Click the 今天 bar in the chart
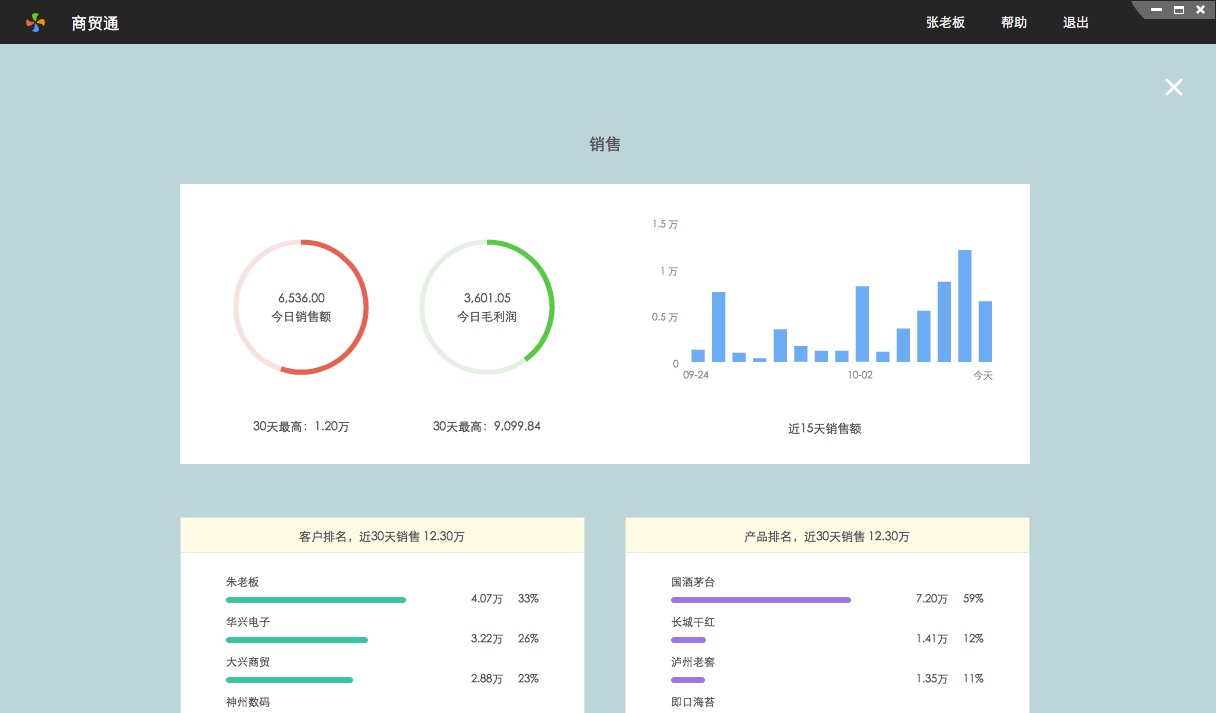Image resolution: width=1216 pixels, height=713 pixels. pyautogui.click(x=985, y=331)
